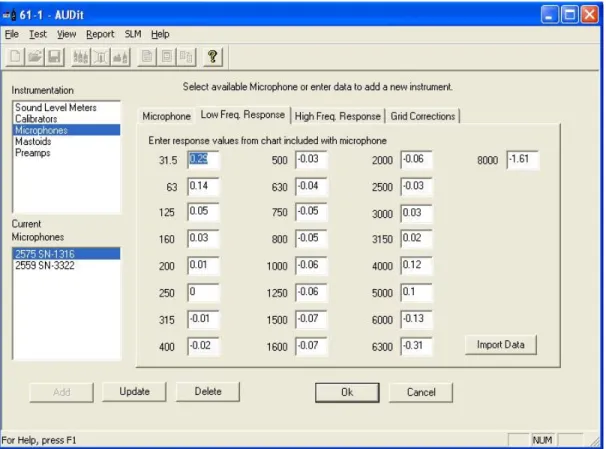Viewport: 606px width, 449px height.
Task: Click the two-instruments toolbar icon left of report icons
Action: [x=120, y=57]
